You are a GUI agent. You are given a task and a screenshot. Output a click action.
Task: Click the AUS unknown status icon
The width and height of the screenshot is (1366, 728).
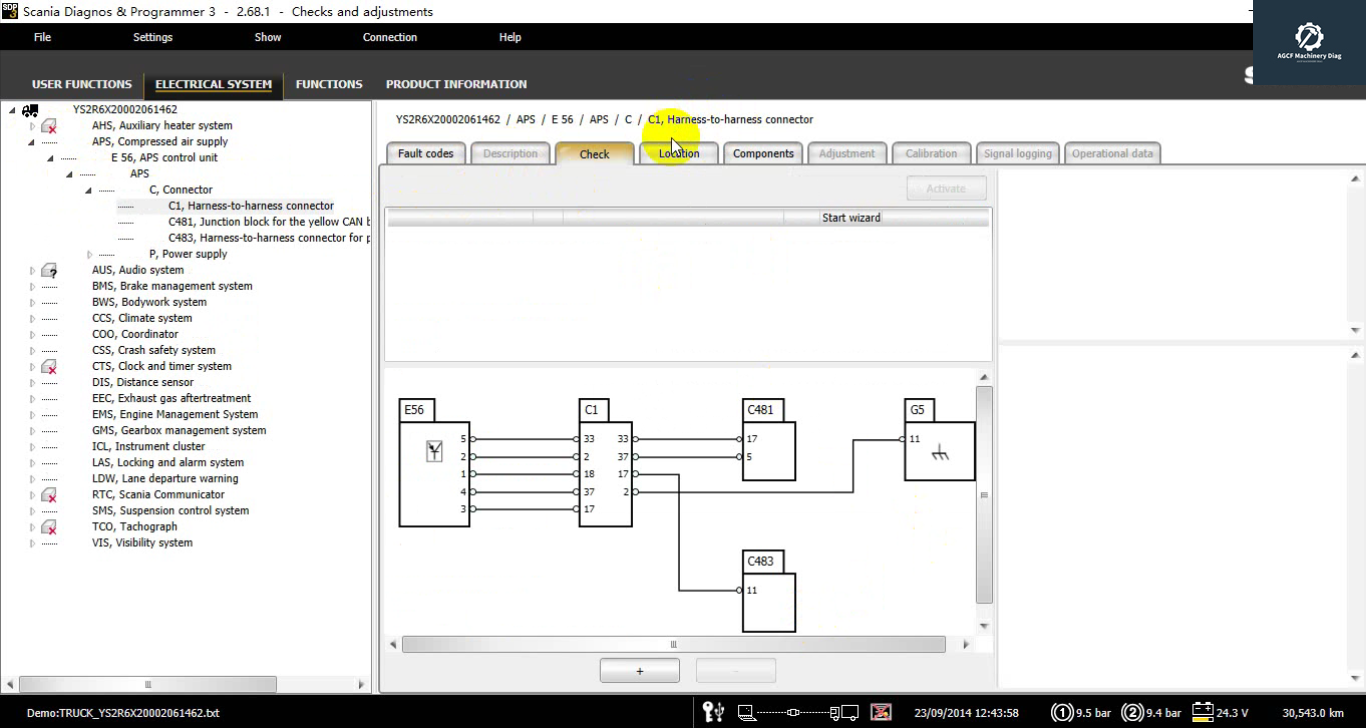click(x=48, y=270)
